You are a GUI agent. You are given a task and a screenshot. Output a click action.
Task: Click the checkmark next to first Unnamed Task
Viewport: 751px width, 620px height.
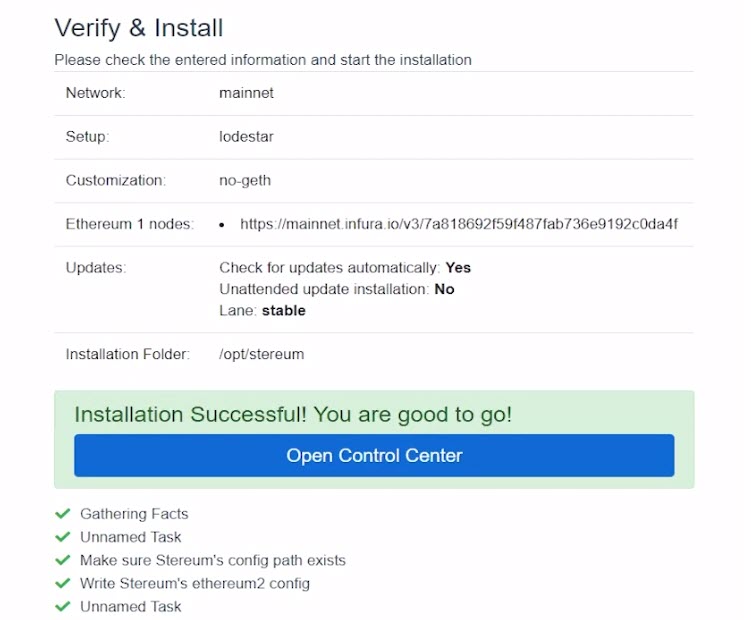63,537
